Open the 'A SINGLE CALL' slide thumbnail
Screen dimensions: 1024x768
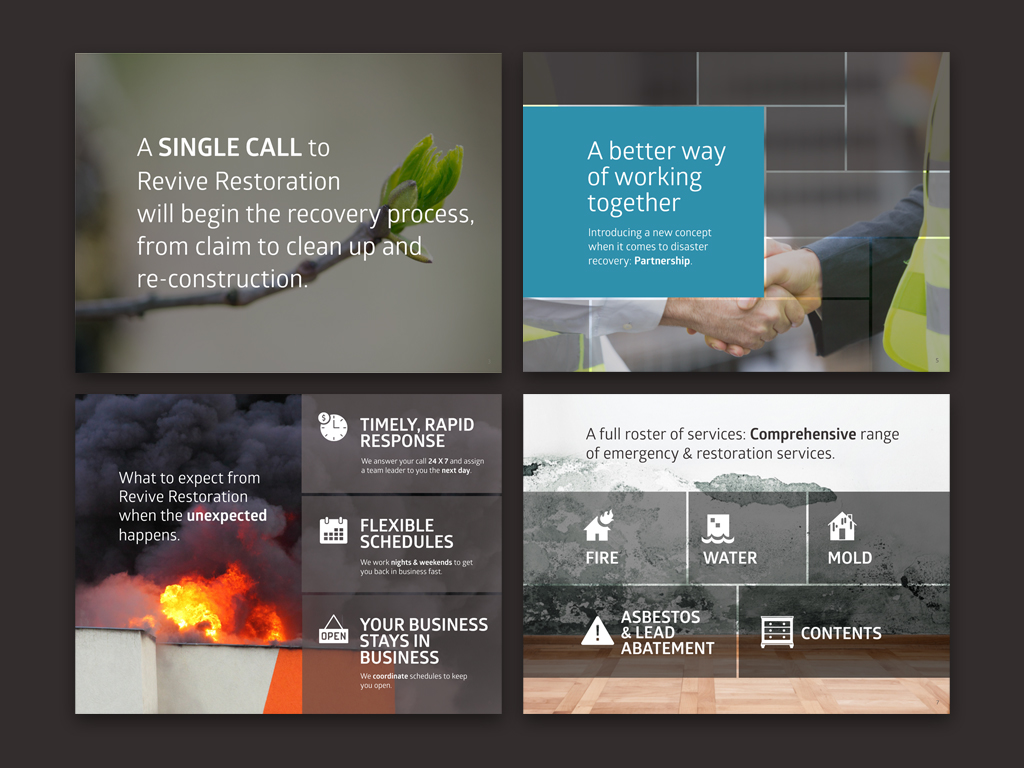tap(288, 213)
